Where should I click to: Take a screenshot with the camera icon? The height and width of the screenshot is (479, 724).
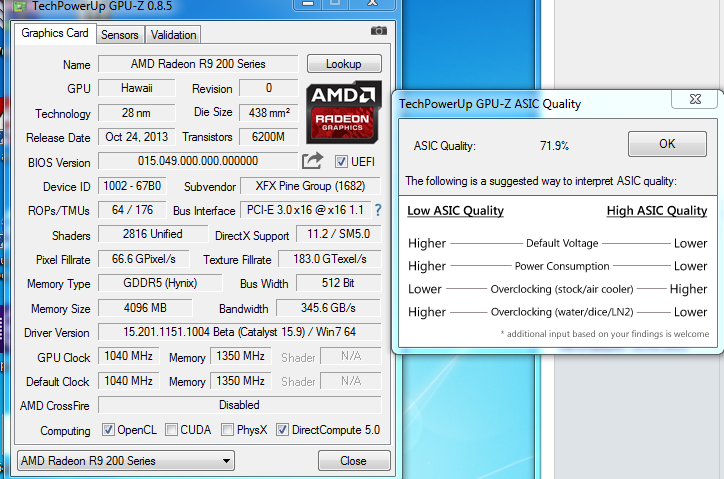pos(379,30)
